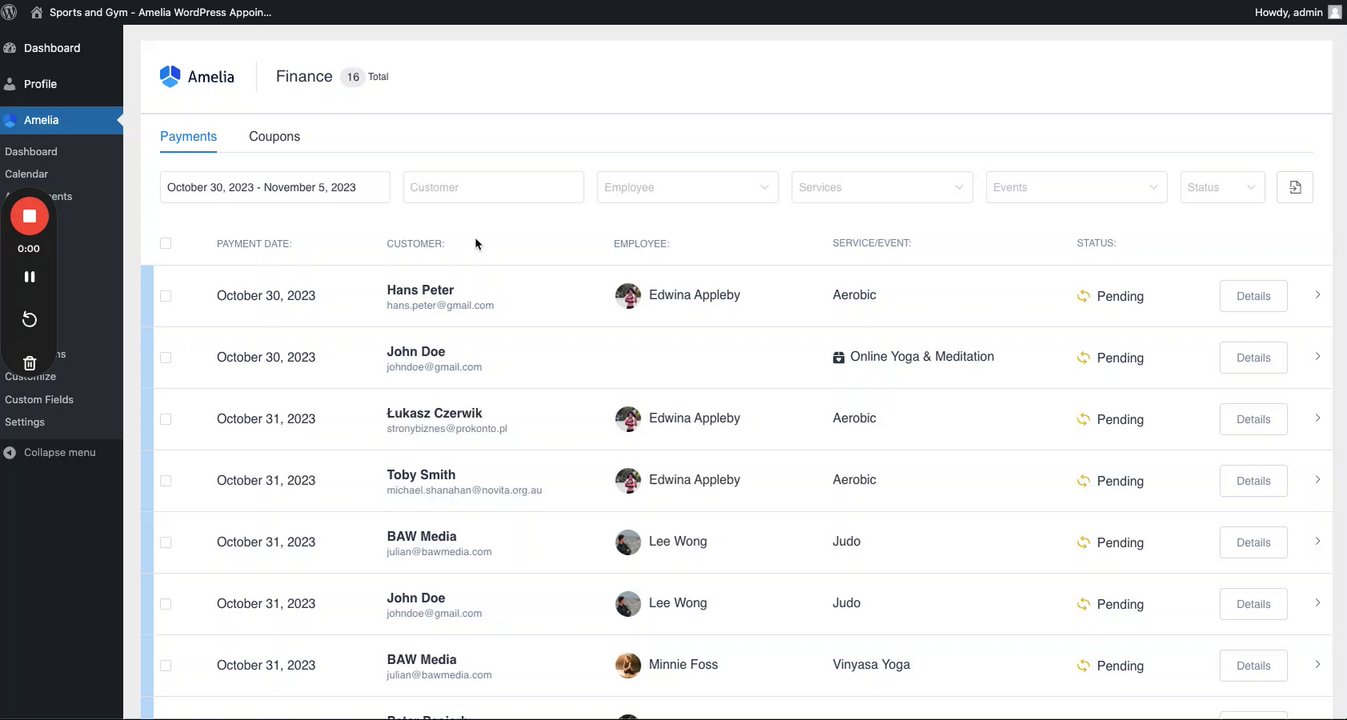
Task: Open Details for John Doe Judo payment
Action: [1253, 604]
